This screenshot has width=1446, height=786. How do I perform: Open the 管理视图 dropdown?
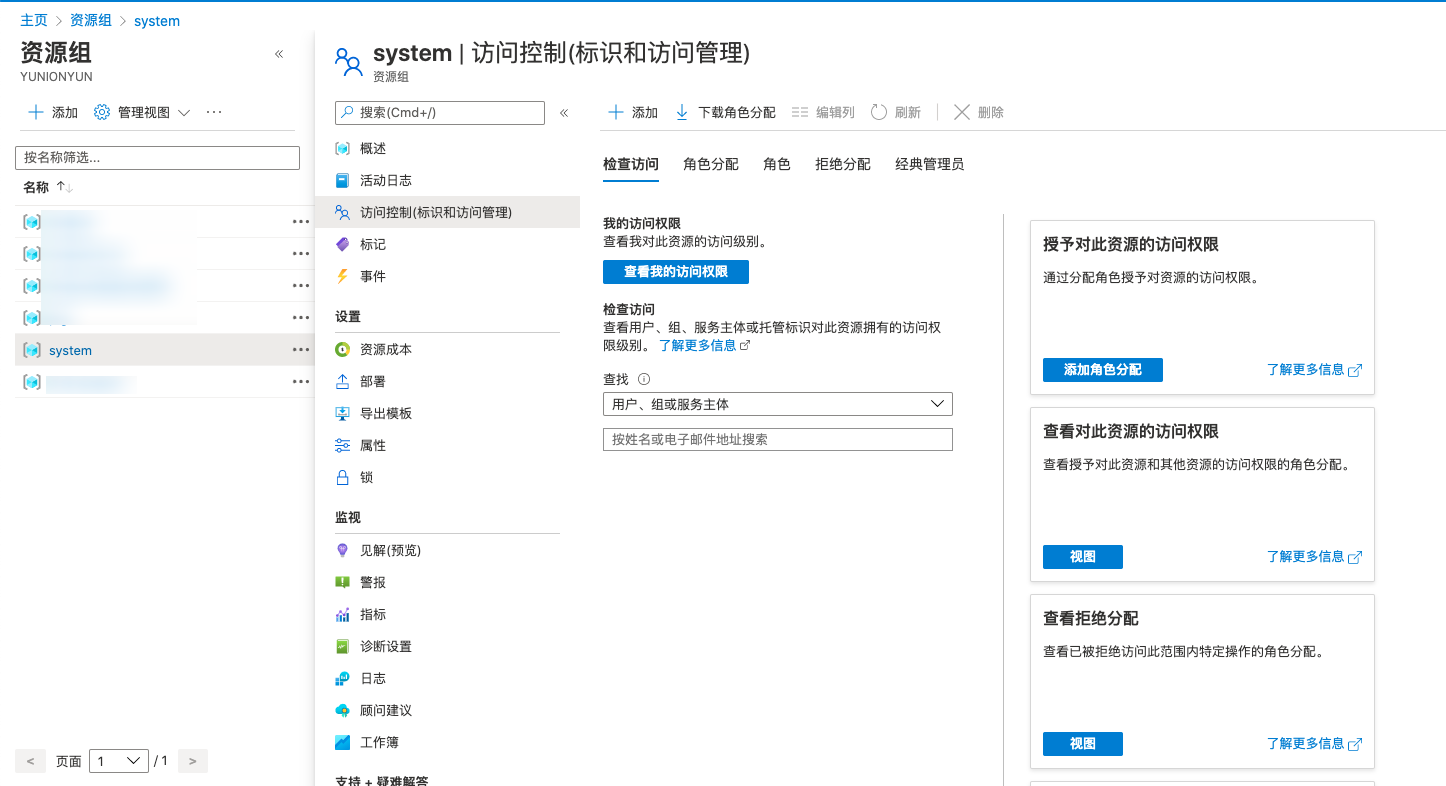[x=142, y=113]
